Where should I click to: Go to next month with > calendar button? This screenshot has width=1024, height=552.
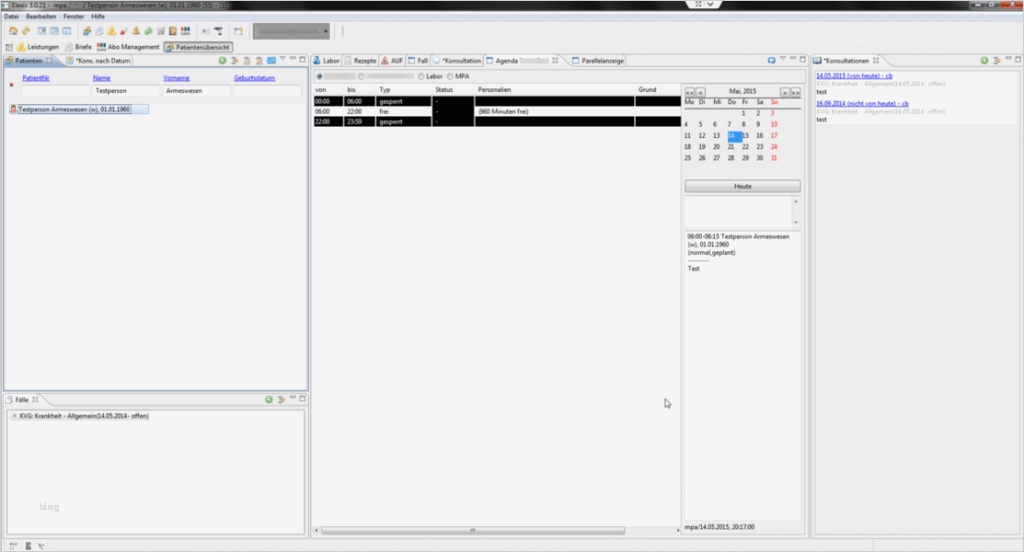coord(785,92)
